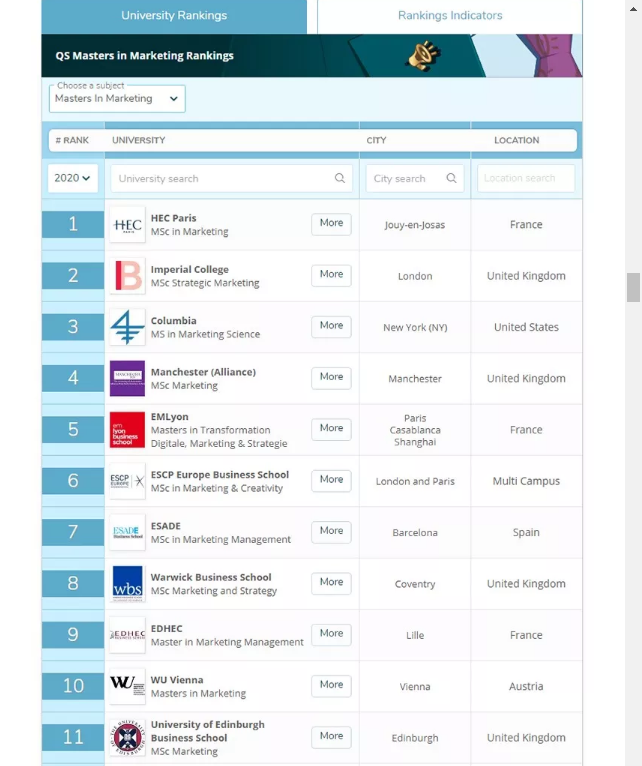
Task: Click the Imperial College logo
Action: [x=128, y=276]
